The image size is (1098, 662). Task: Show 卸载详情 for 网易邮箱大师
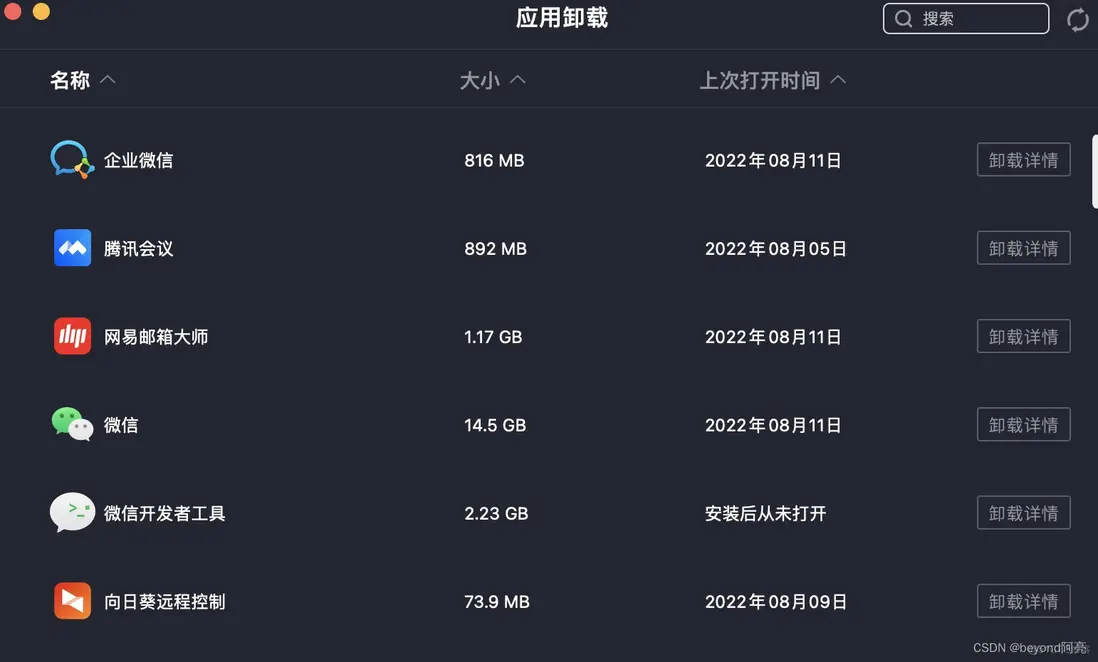(1023, 337)
